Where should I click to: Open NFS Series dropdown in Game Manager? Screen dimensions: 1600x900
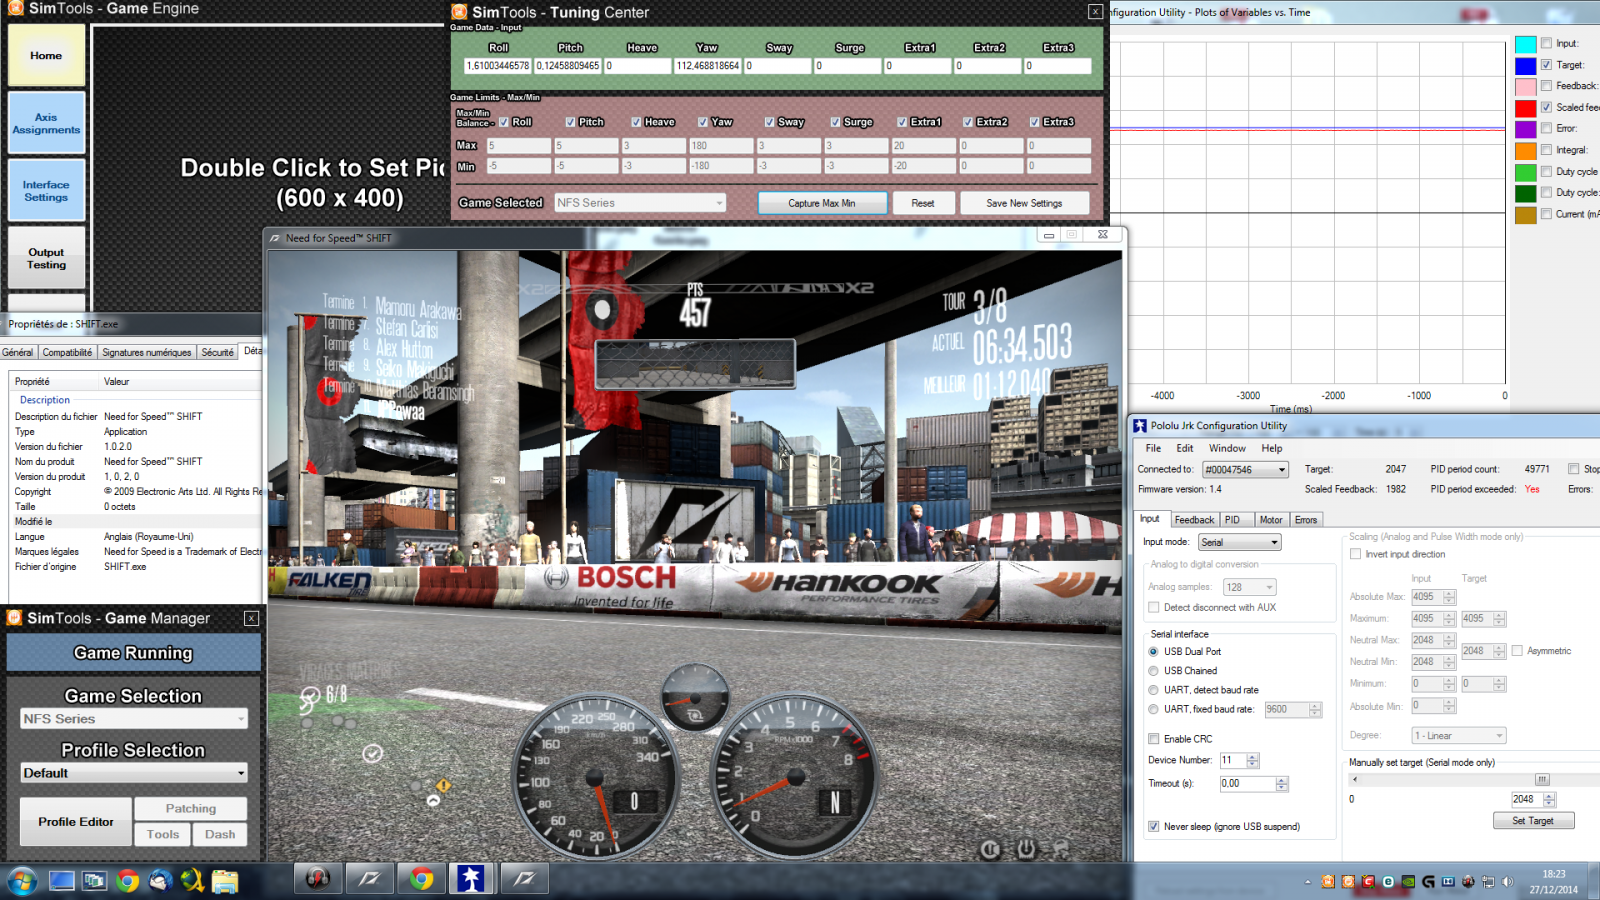pos(133,719)
